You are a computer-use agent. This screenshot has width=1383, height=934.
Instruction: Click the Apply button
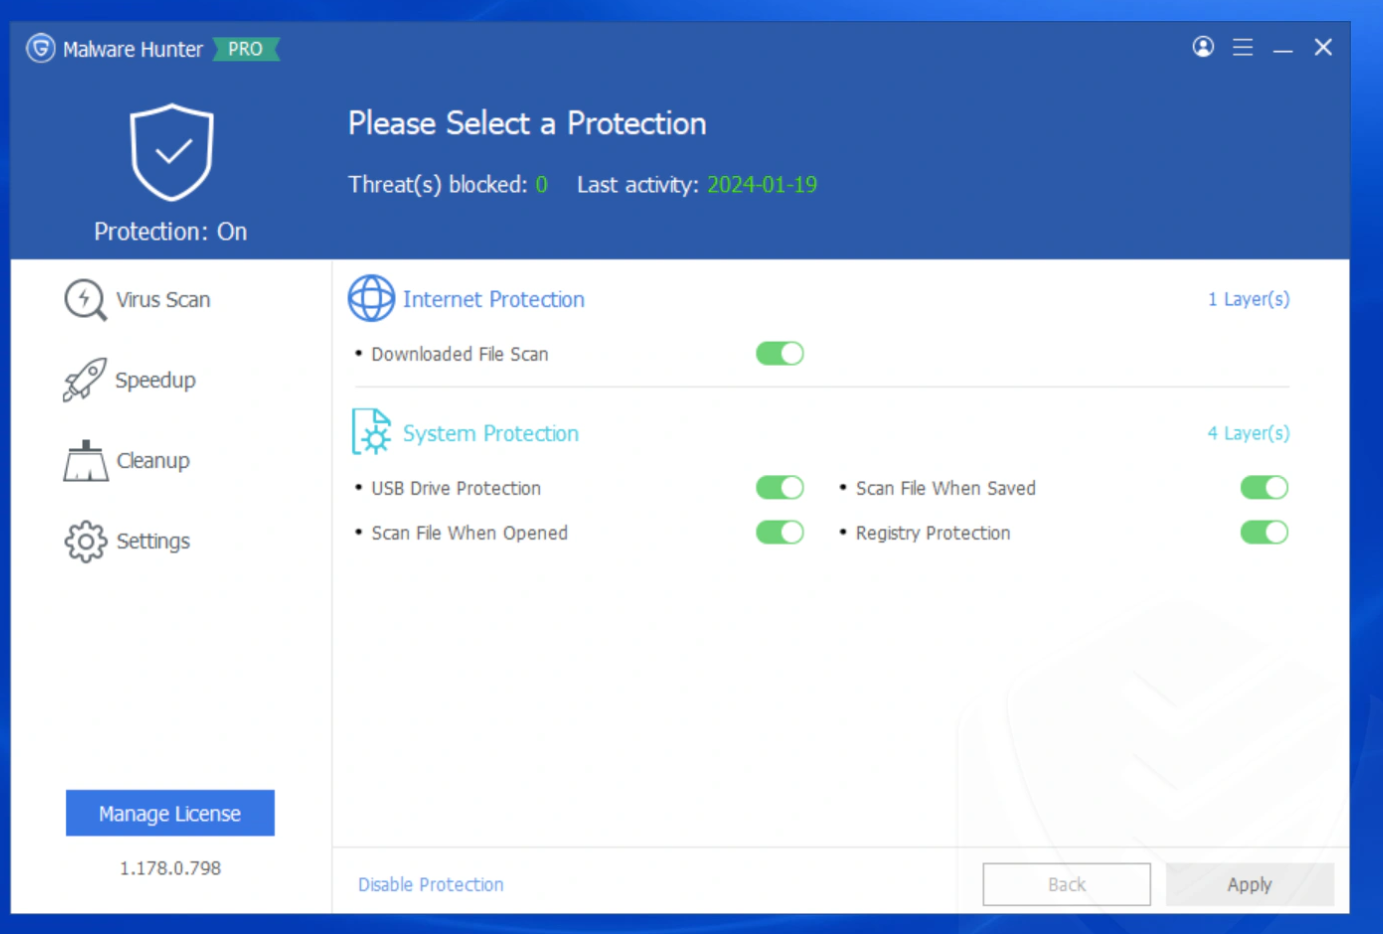point(1250,884)
